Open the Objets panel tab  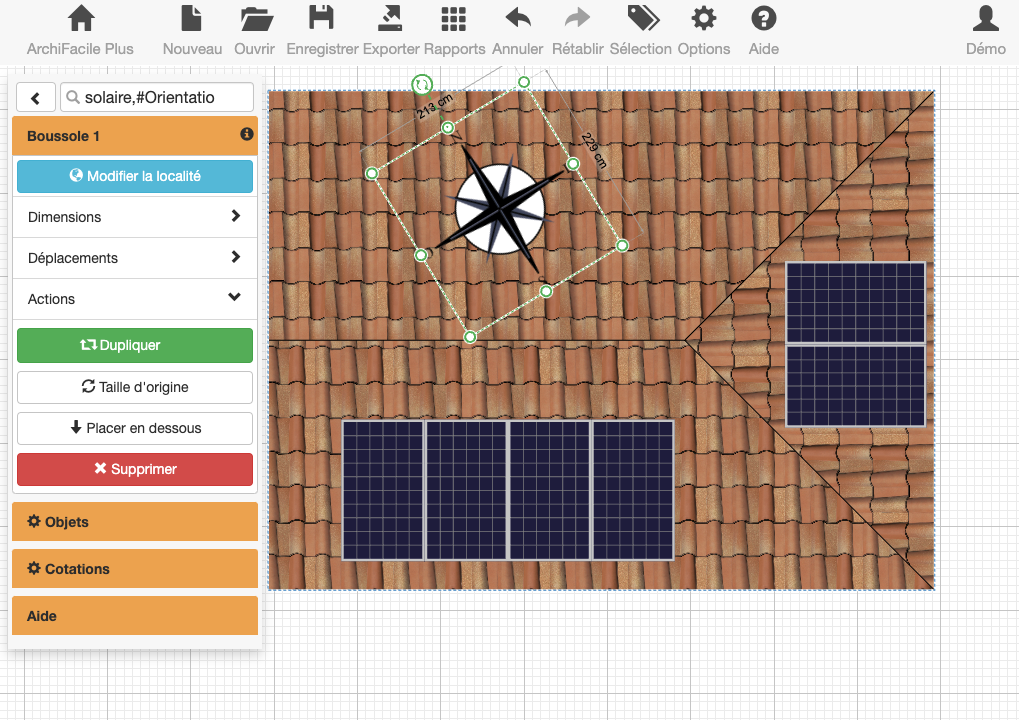pyautogui.click(x=134, y=522)
